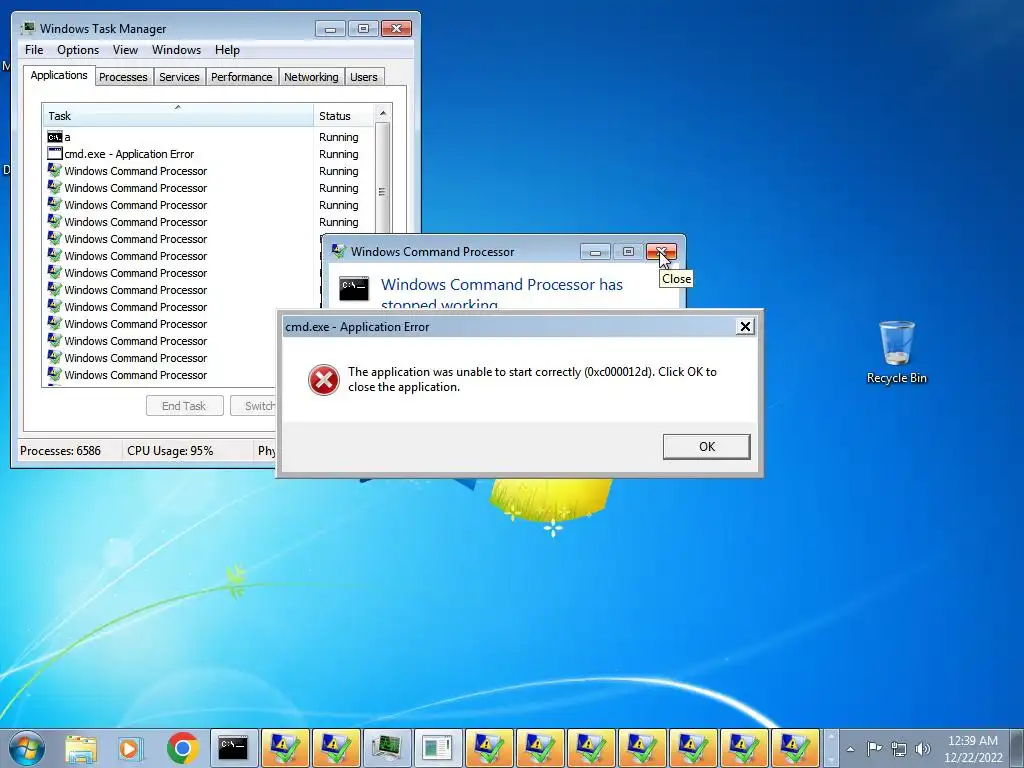Open Google Chrome from the taskbar
Image resolution: width=1024 pixels, height=768 pixels.
pyautogui.click(x=182, y=748)
